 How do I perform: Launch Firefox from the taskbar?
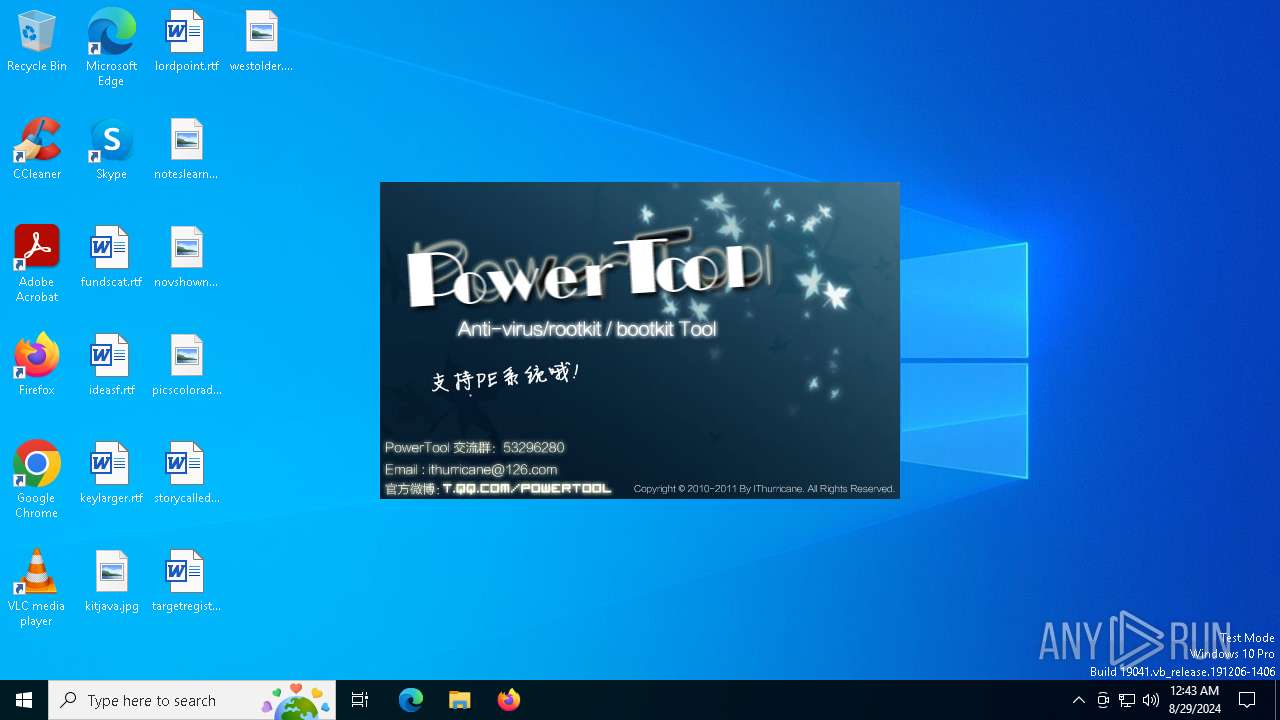tap(508, 700)
